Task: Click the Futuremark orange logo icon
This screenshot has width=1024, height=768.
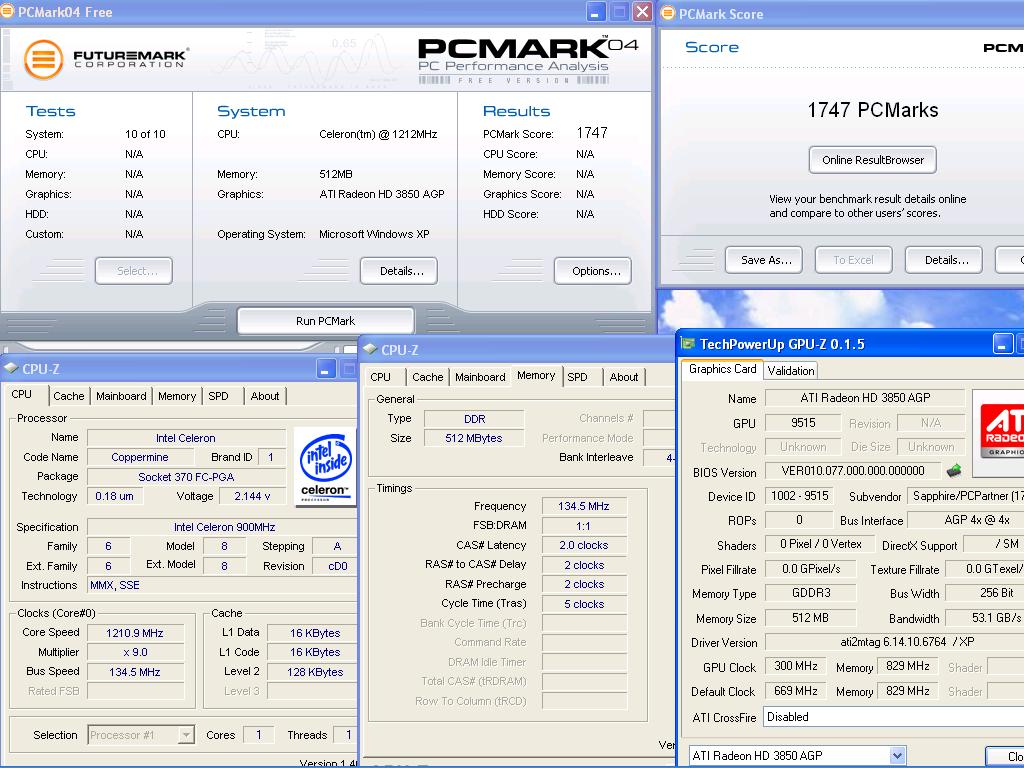Action: [x=43, y=59]
